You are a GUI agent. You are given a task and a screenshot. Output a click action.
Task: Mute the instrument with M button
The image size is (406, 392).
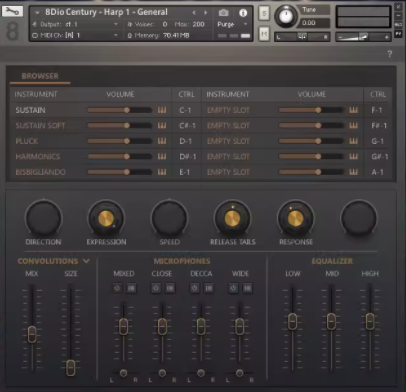pyautogui.click(x=264, y=34)
